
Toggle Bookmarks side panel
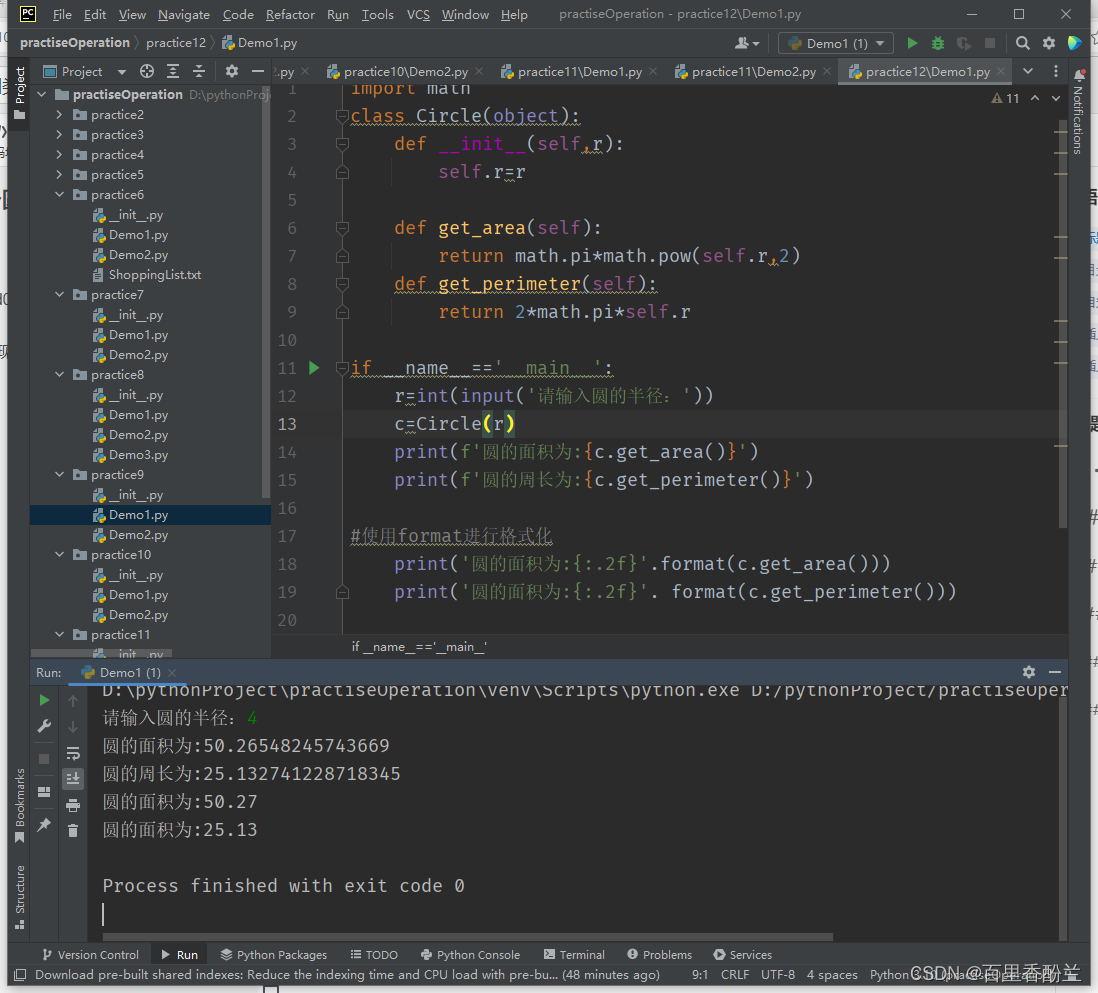(x=20, y=805)
